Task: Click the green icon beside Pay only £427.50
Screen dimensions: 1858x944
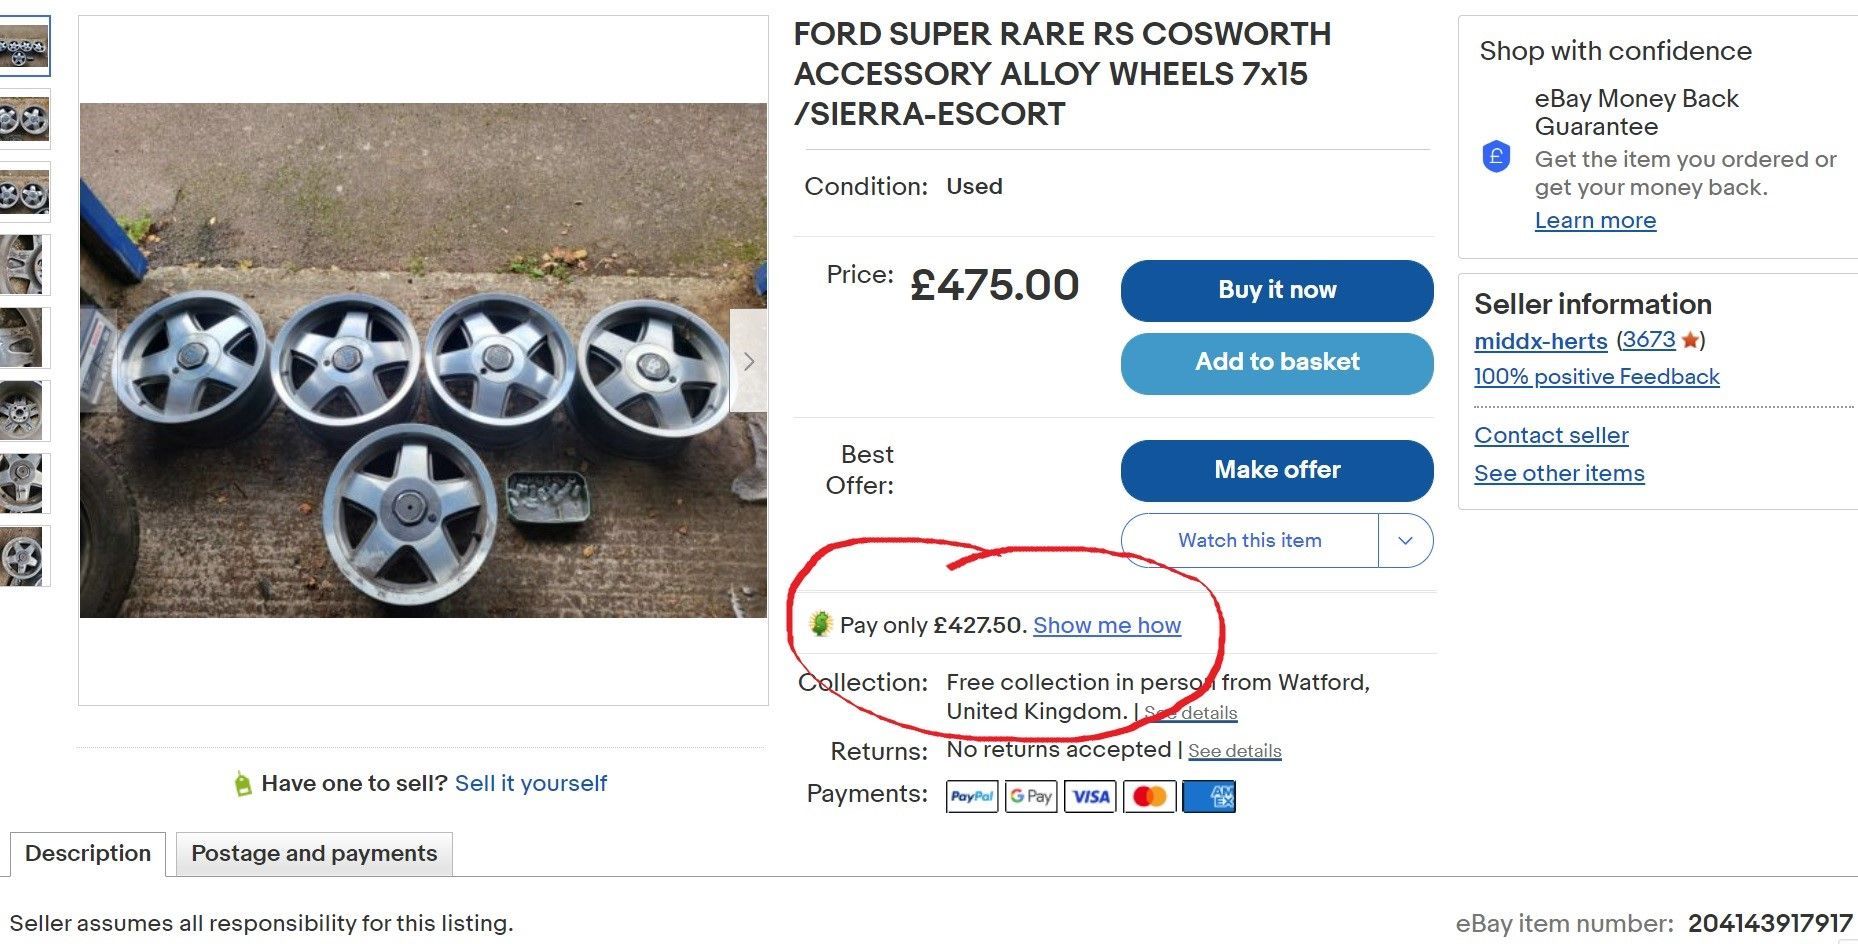Action: pyautogui.click(x=821, y=624)
